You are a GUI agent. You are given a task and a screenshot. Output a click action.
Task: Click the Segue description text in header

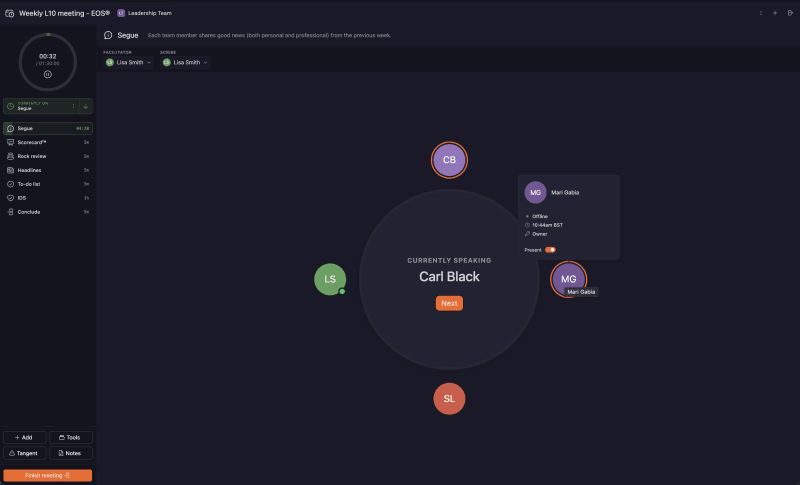[x=269, y=35]
